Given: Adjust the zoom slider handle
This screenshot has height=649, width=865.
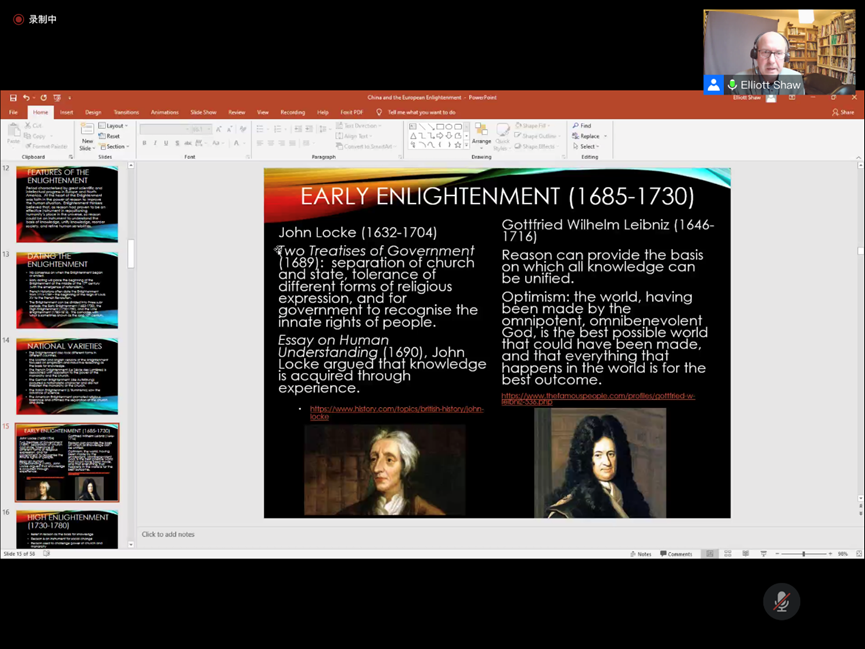Looking at the screenshot, I should pos(803,554).
